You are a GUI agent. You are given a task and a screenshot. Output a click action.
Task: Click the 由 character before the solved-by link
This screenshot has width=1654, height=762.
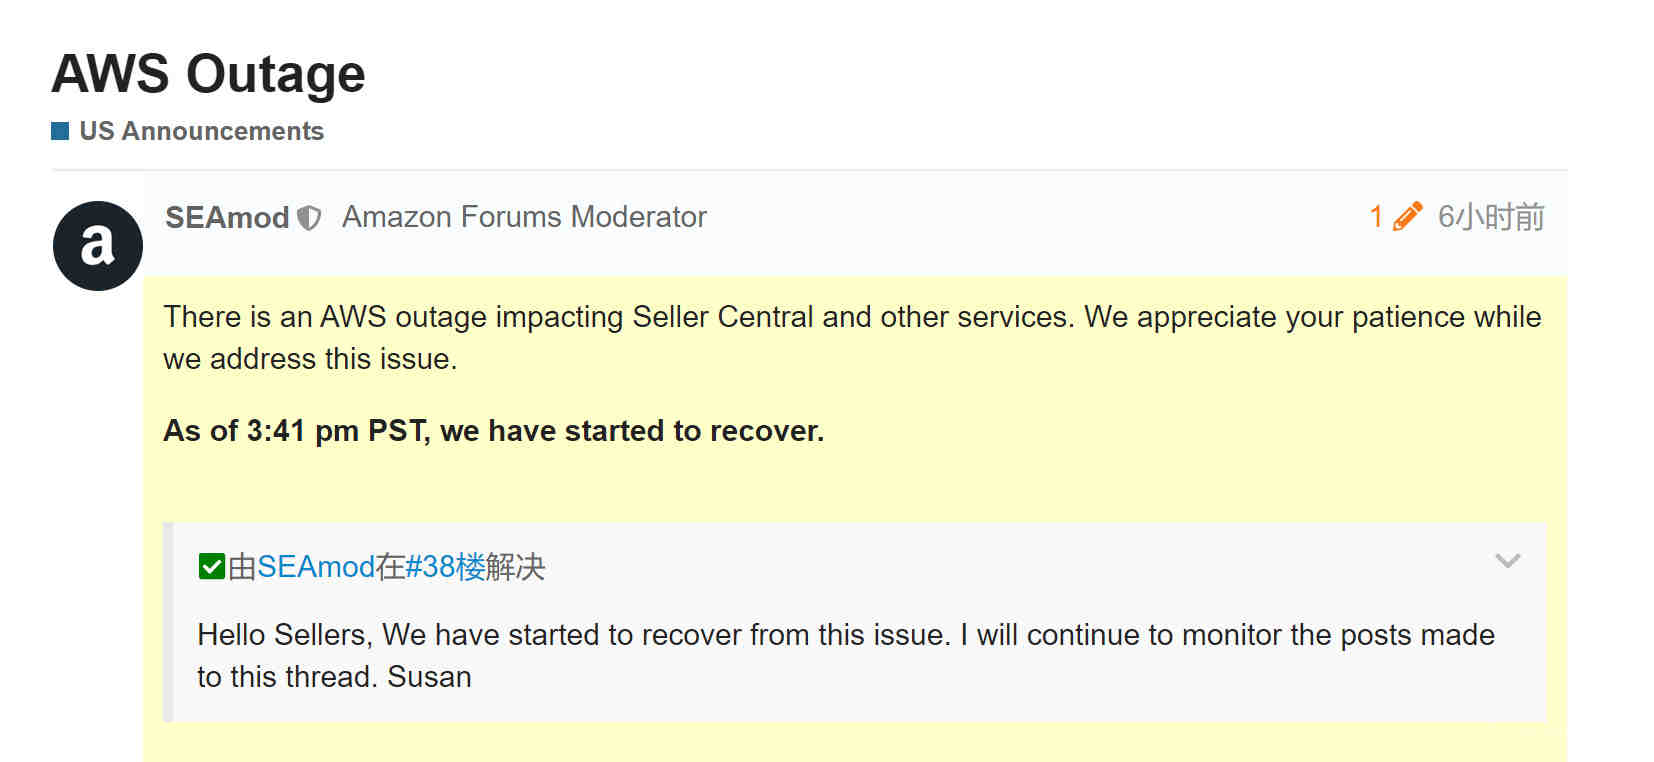coord(242,567)
